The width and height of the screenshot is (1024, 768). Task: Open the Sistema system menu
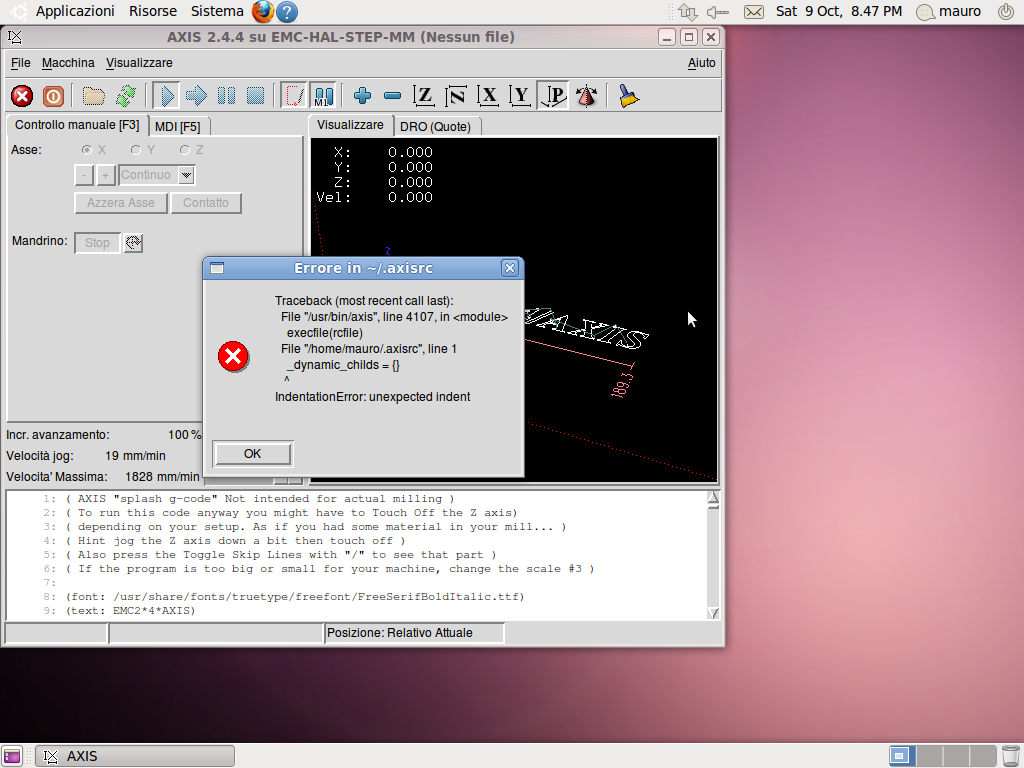click(x=217, y=11)
